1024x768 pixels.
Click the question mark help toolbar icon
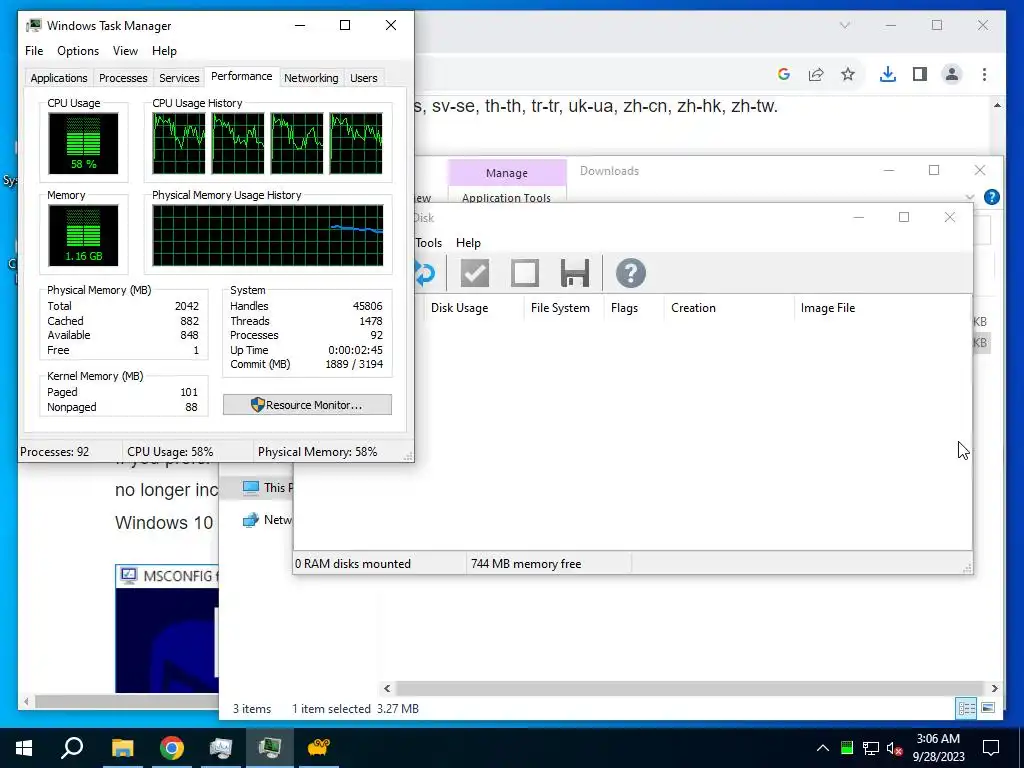pos(631,273)
